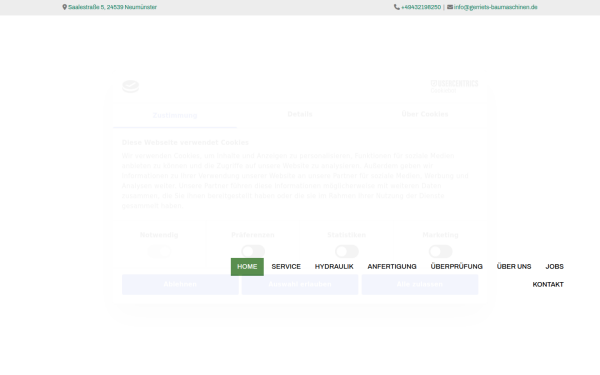Open the Über Cookies tab
The width and height of the screenshot is (600, 375).
click(x=425, y=114)
